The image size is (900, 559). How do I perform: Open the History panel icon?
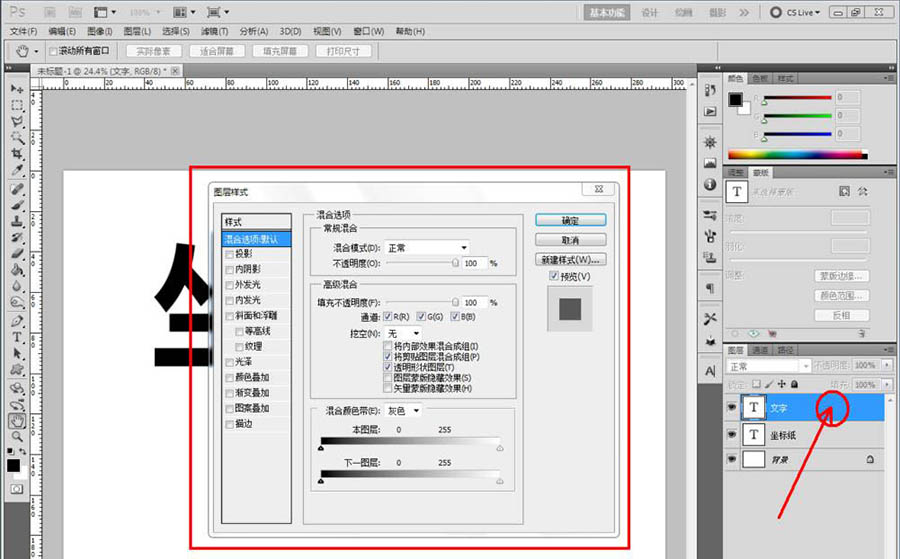(x=710, y=91)
